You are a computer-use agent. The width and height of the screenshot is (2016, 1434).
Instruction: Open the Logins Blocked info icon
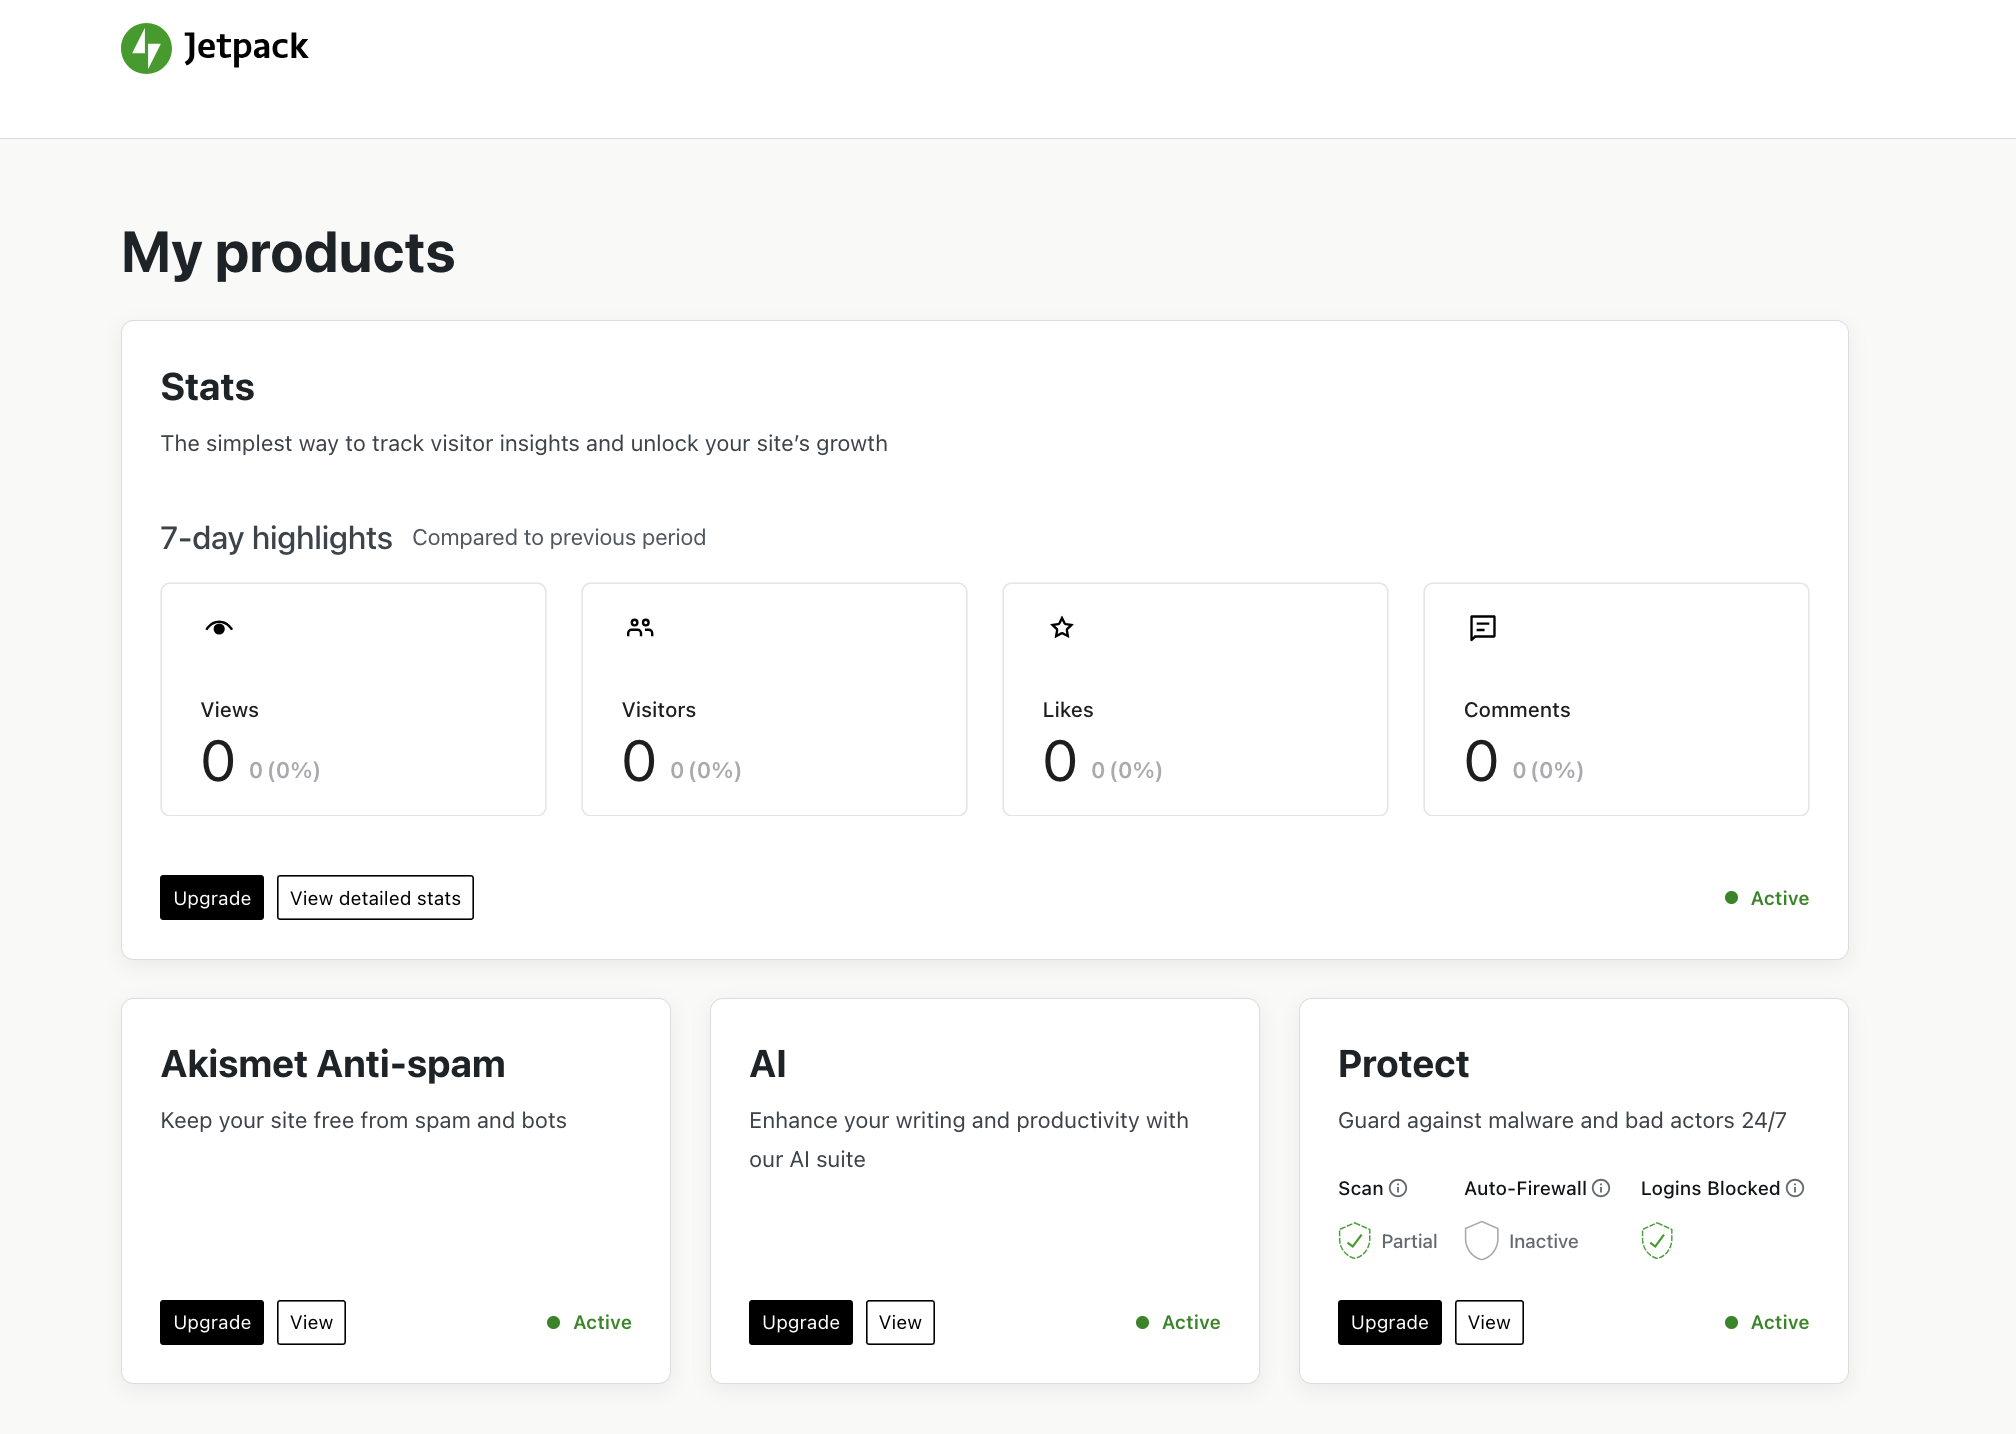[1795, 1188]
